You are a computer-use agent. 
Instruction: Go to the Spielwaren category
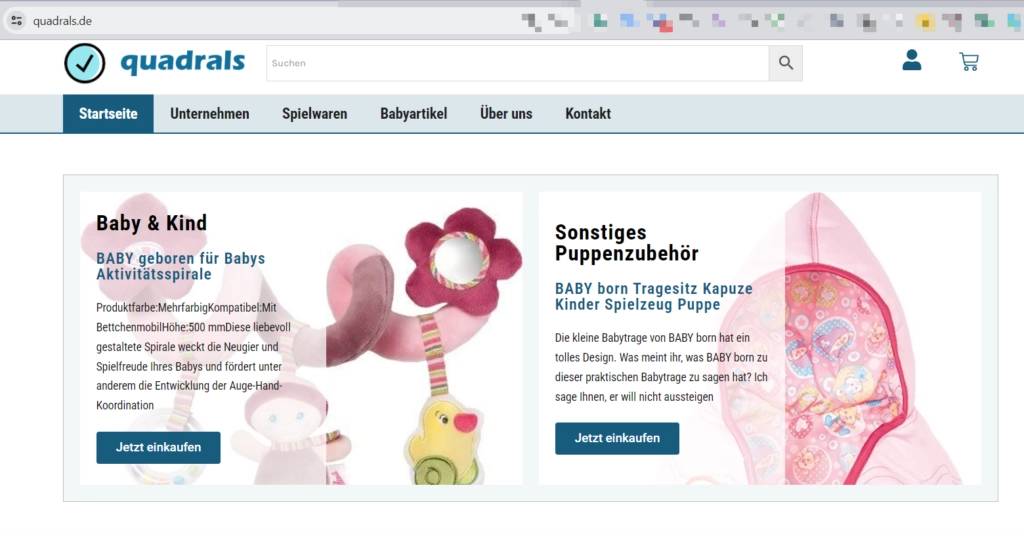[314, 114]
